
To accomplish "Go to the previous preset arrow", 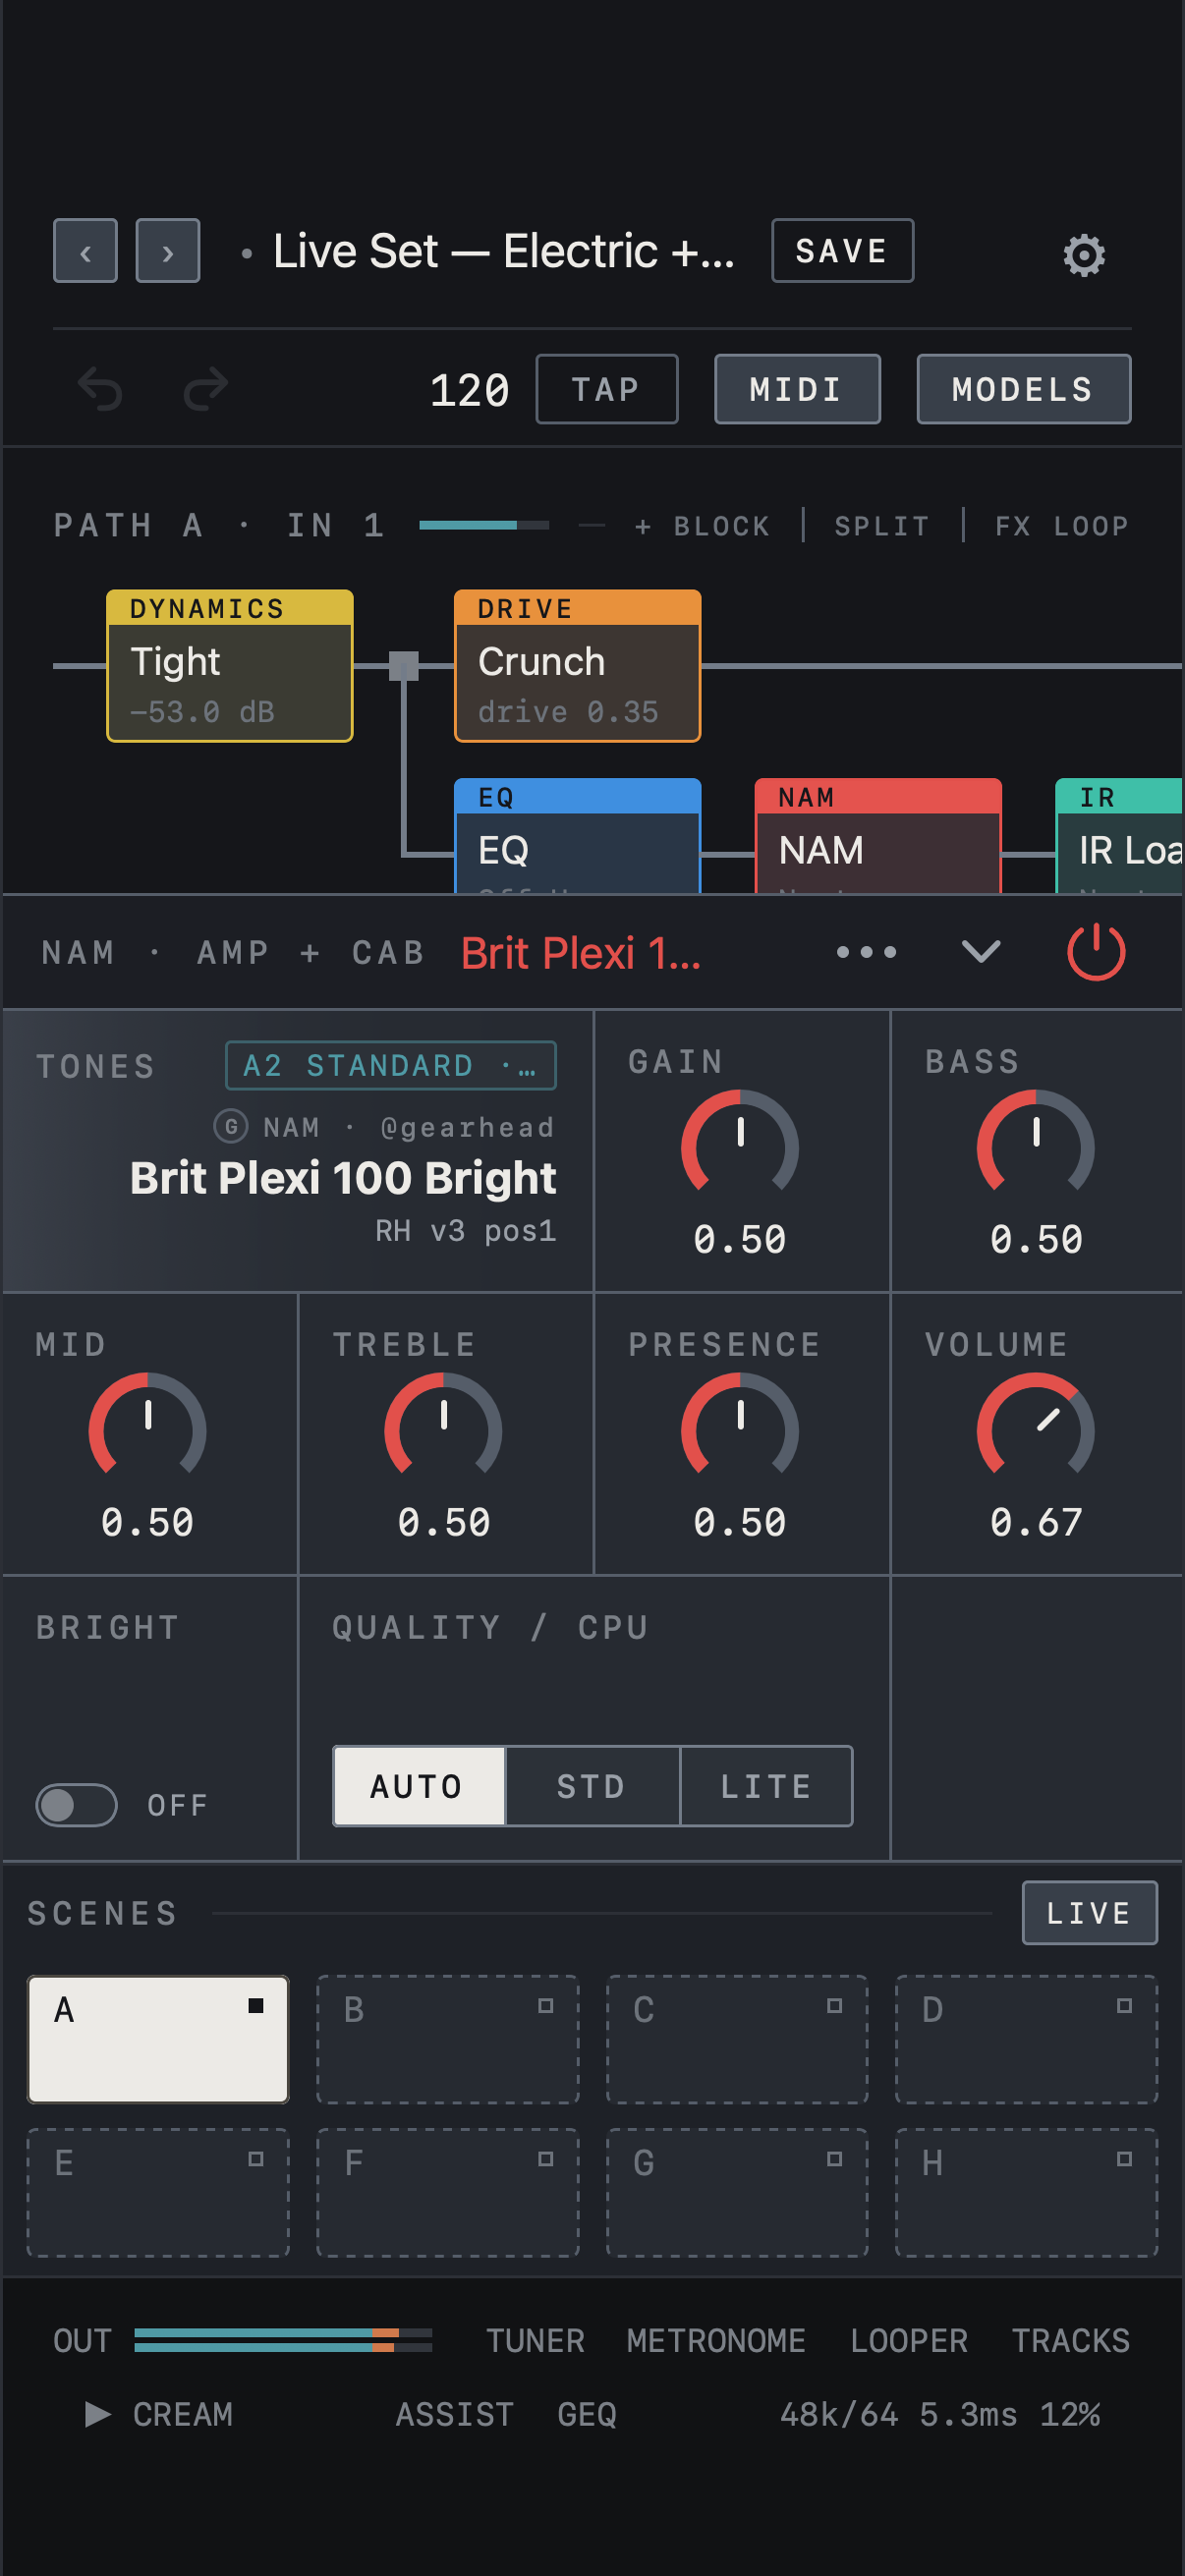I will [x=85, y=251].
